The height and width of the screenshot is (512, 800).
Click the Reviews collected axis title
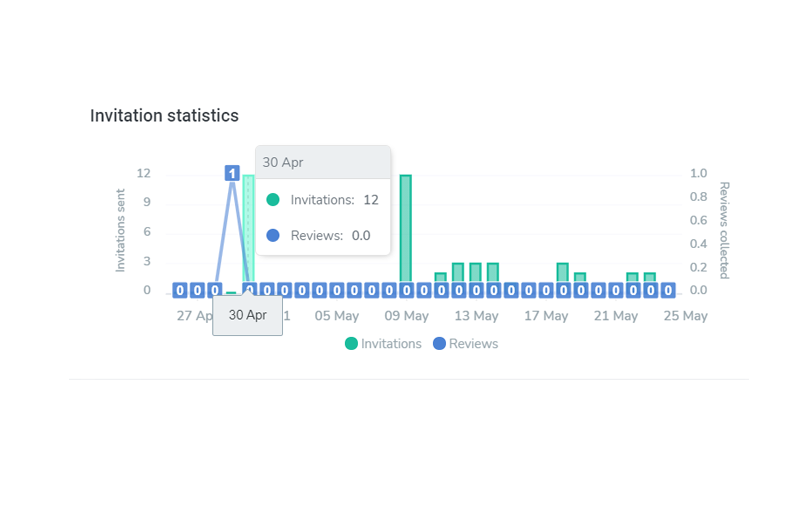[x=721, y=231]
